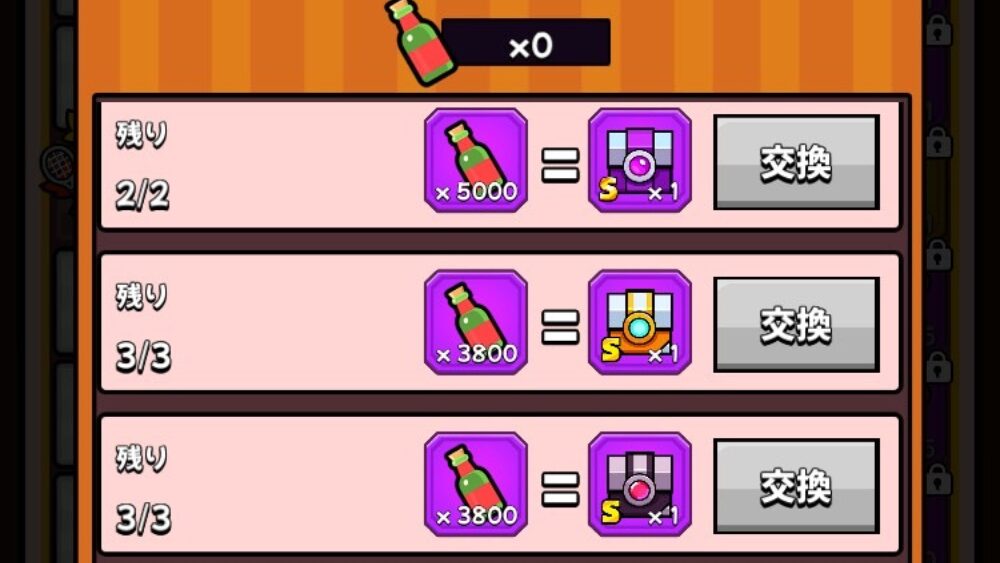
Task: Click the 残り 3/3 counter in middle row
Action: [x=143, y=327]
